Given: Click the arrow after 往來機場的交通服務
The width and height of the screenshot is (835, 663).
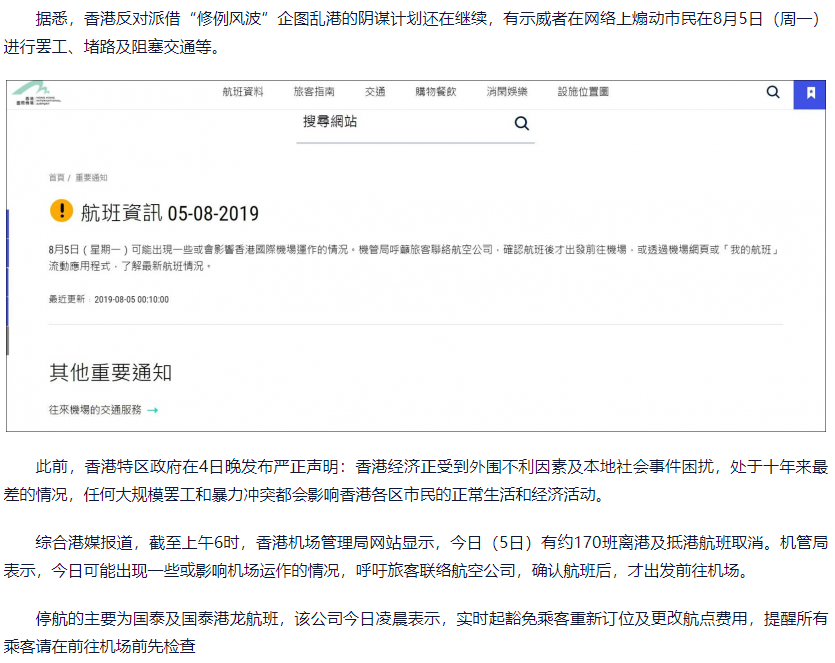Looking at the screenshot, I should point(153,410).
